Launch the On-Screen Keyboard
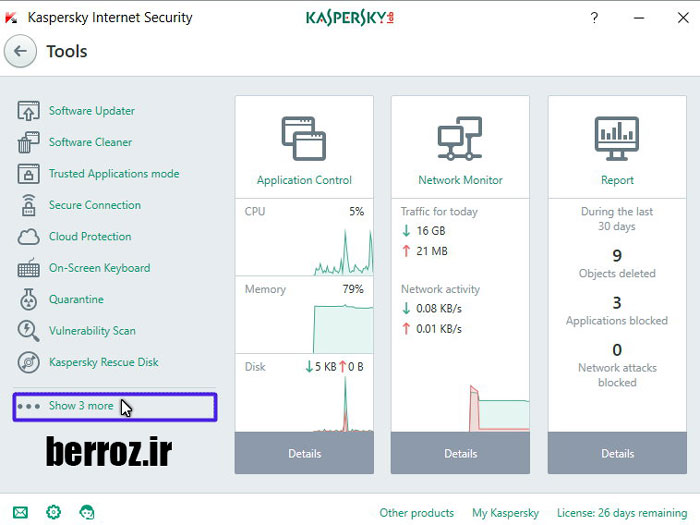700x525 pixels. click(100, 268)
